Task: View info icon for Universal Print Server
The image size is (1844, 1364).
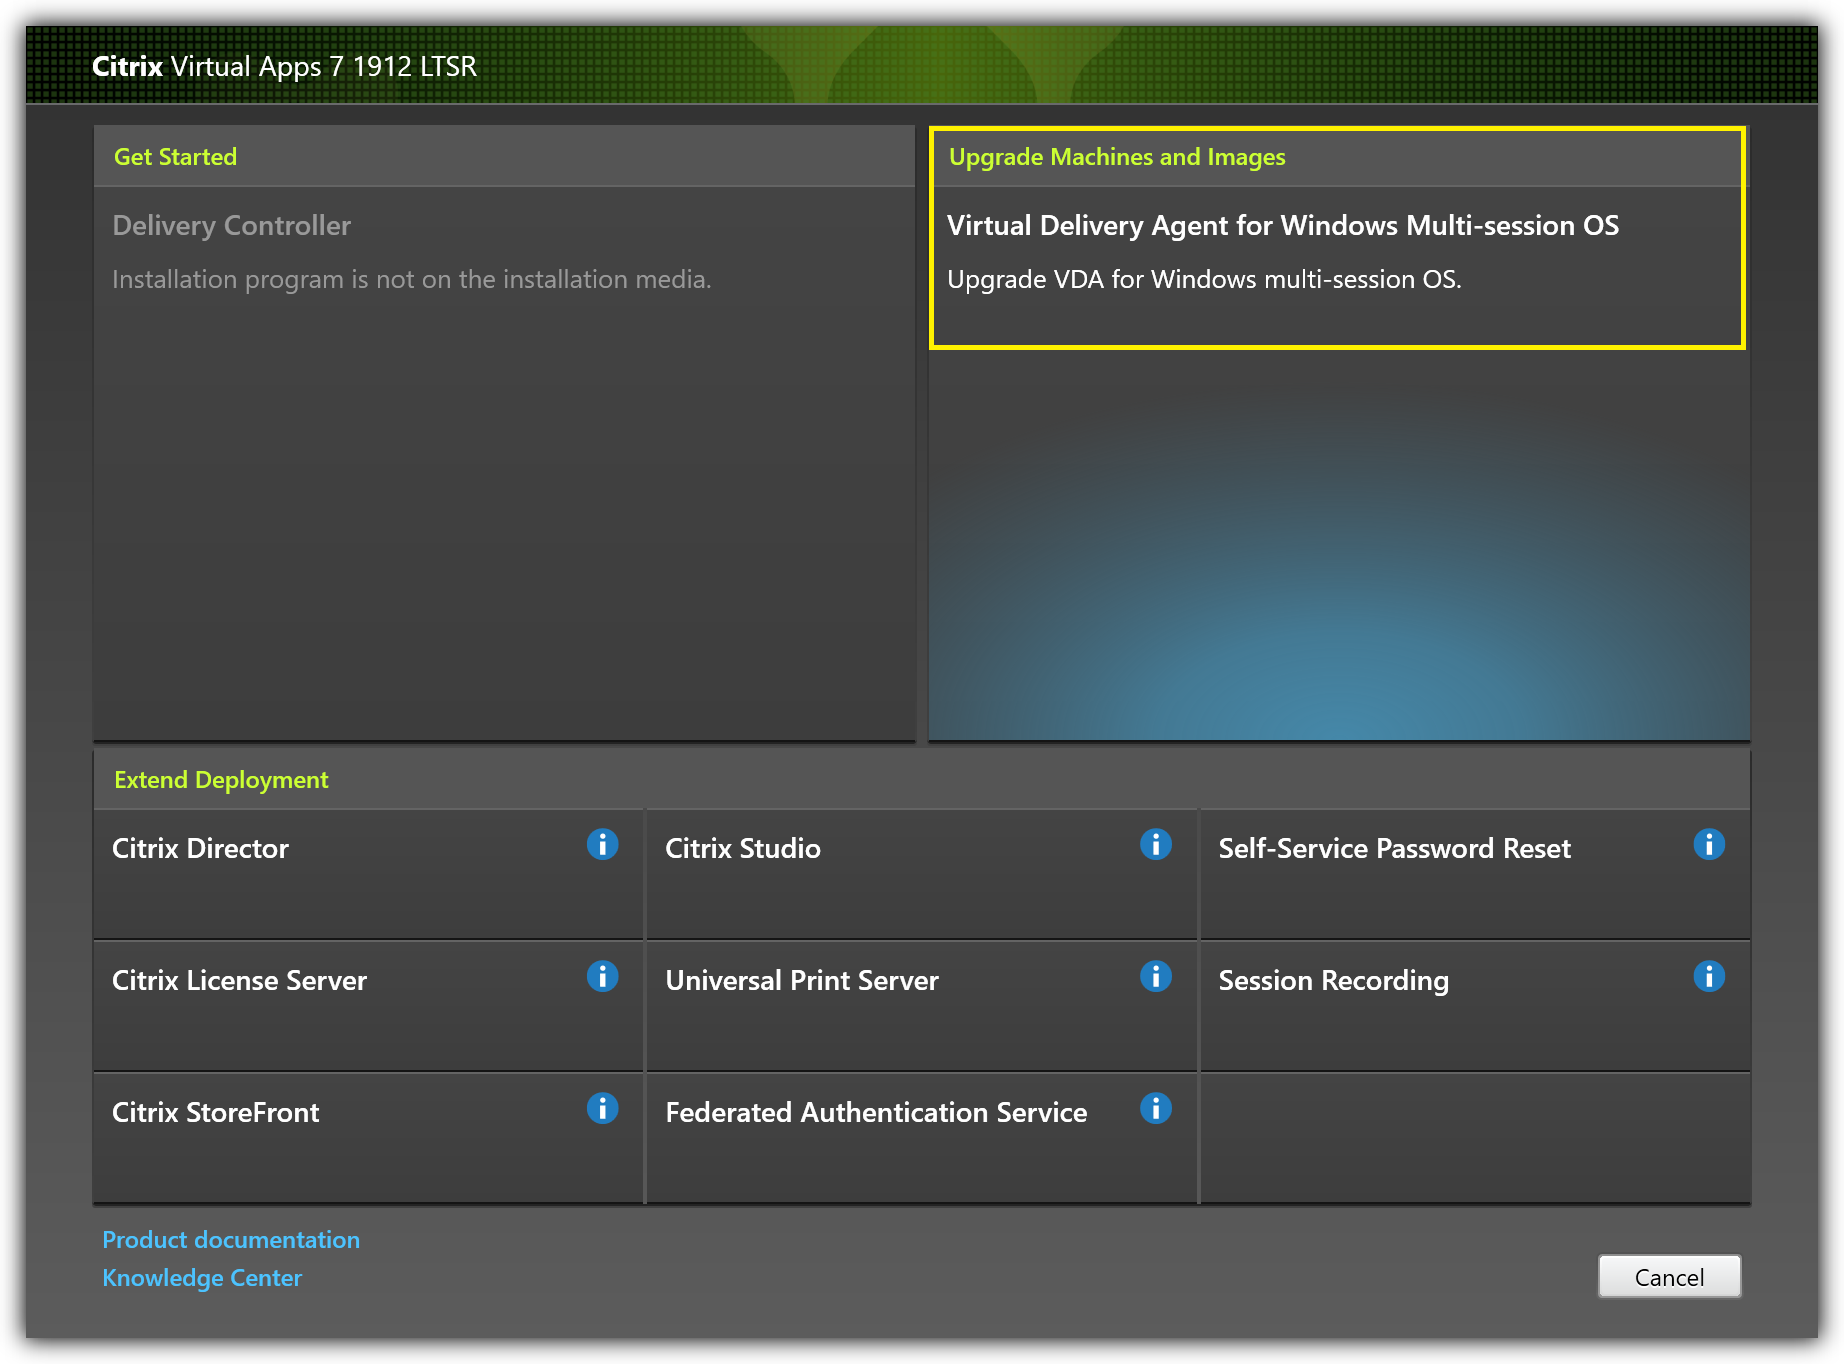Action: click(1155, 977)
